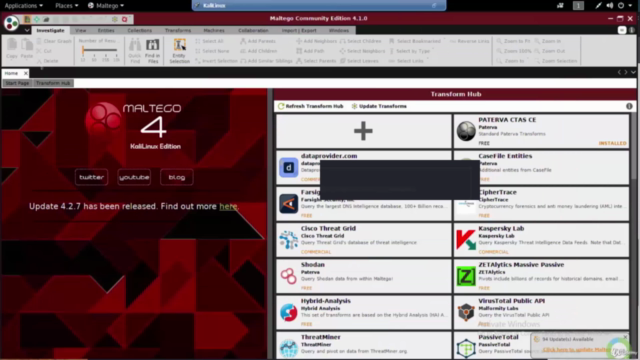Switch to the Machines ribbon tab
This screenshot has width=640, height=360.
(214, 31)
